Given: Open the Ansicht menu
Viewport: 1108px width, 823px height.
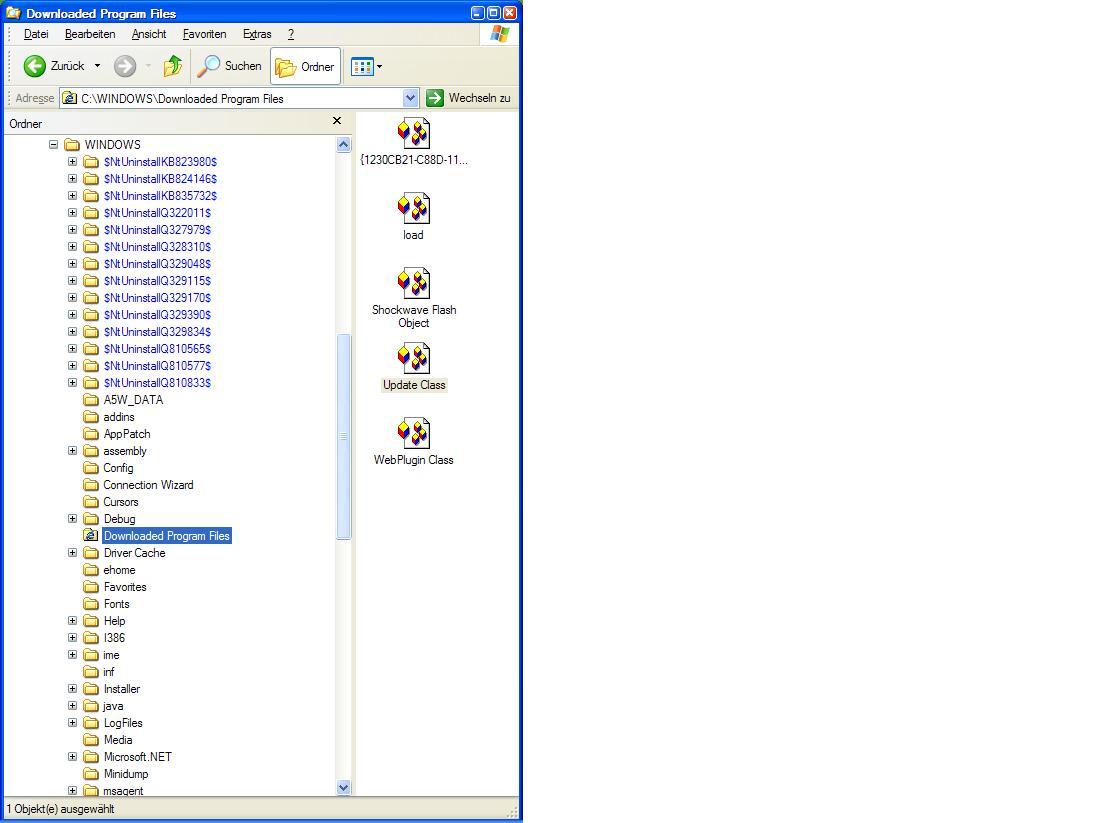Looking at the screenshot, I should 149,34.
